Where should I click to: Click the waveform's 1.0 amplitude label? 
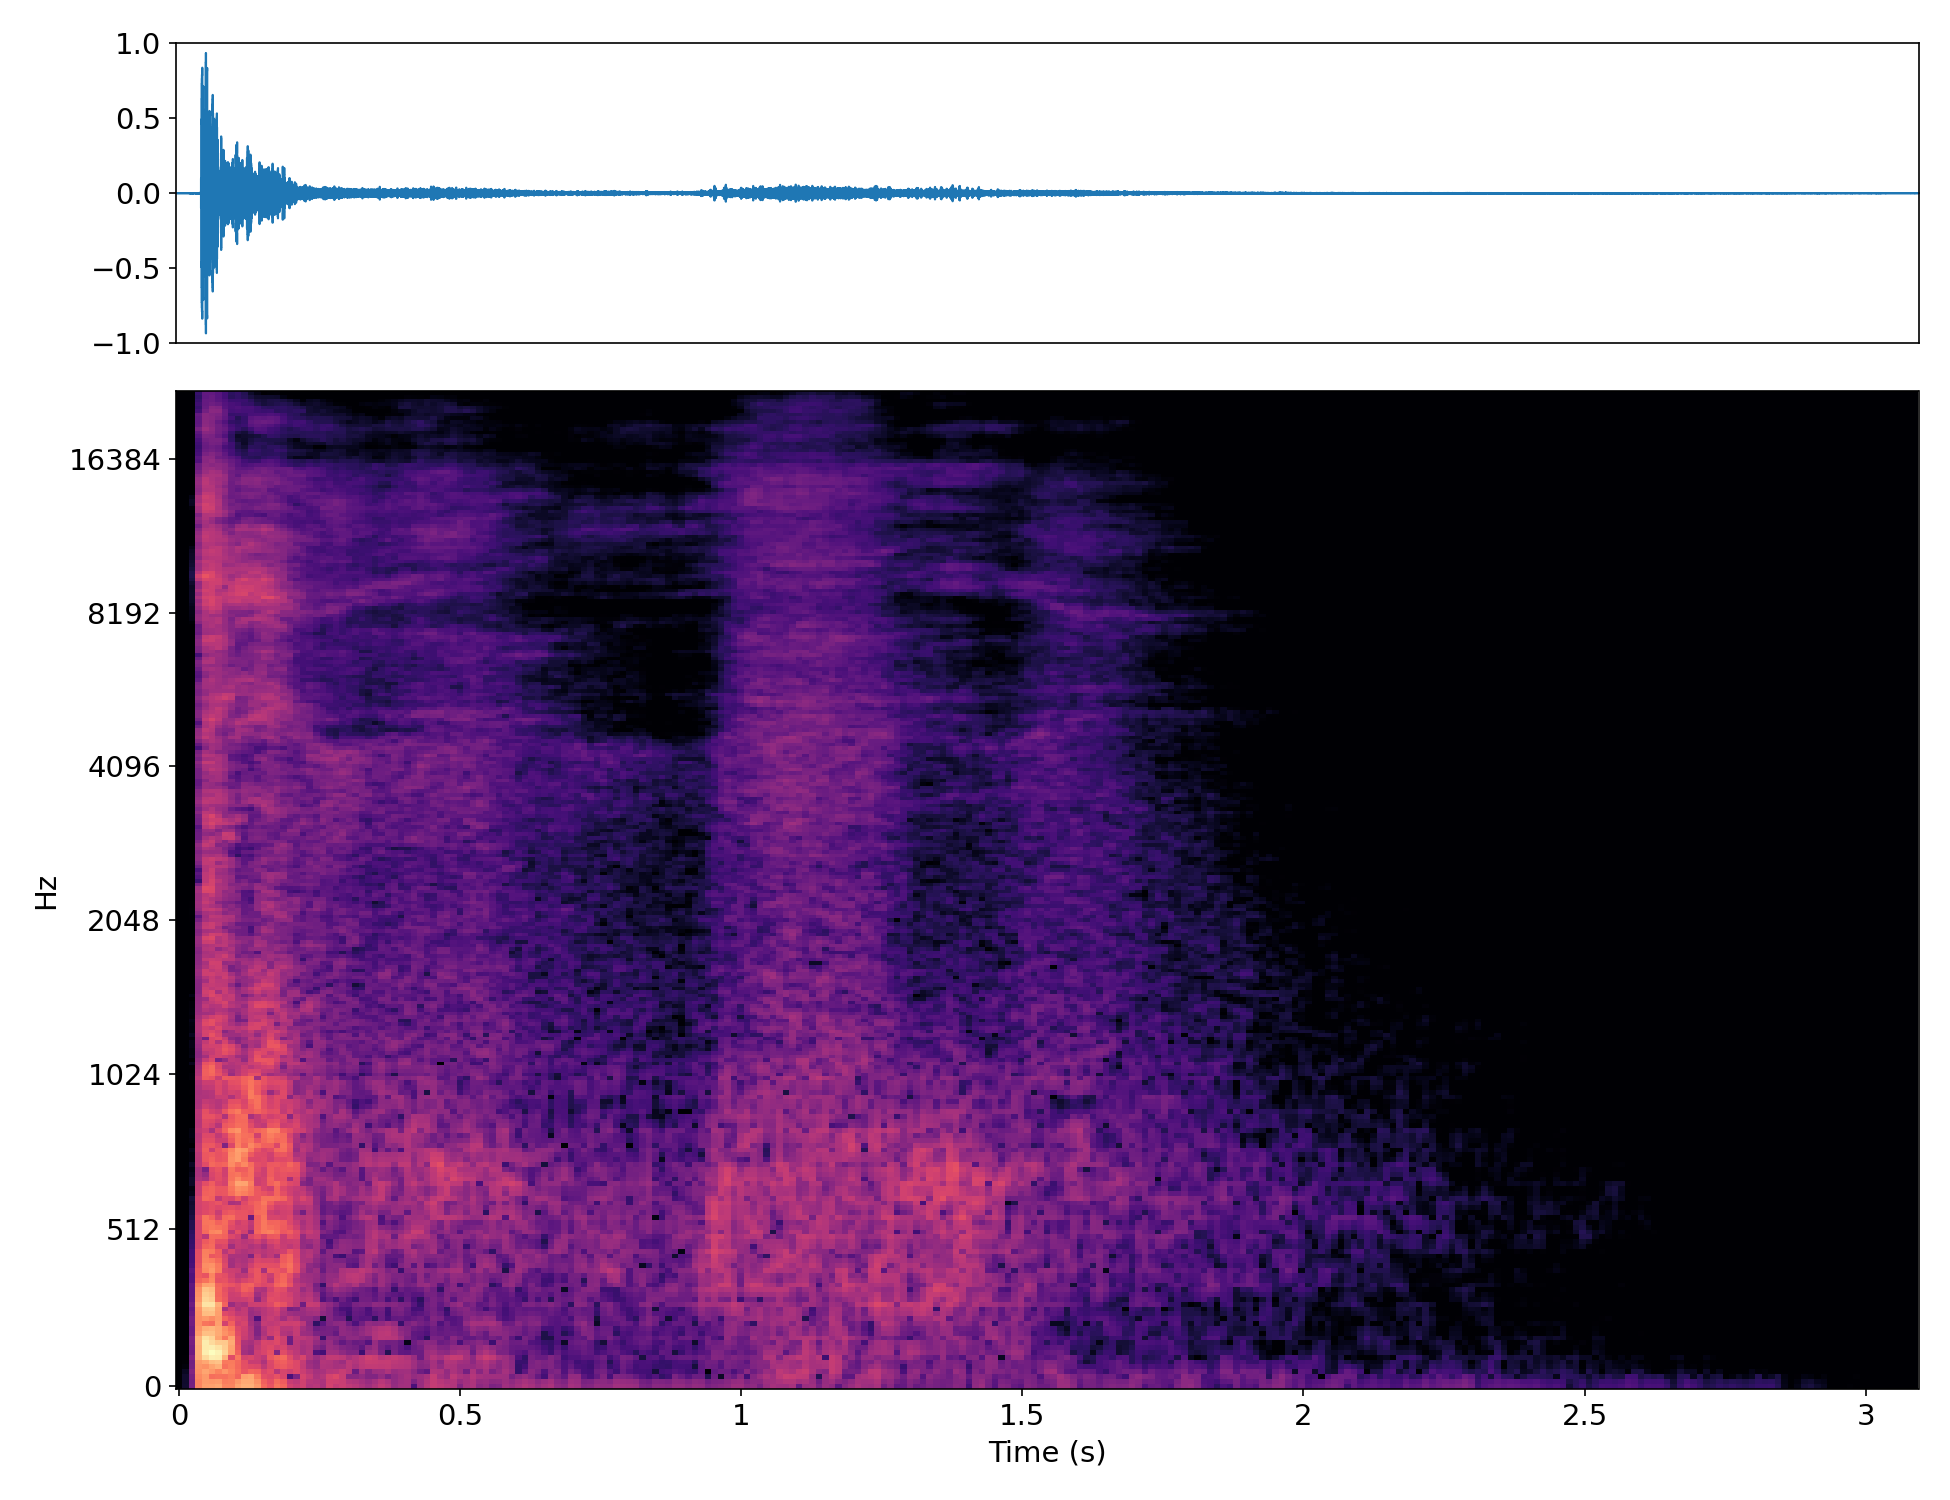click(138, 44)
